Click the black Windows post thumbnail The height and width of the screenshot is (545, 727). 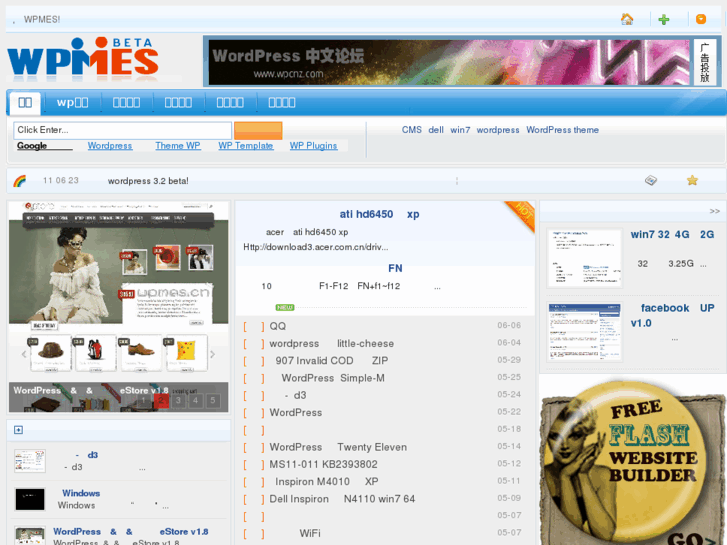30,499
